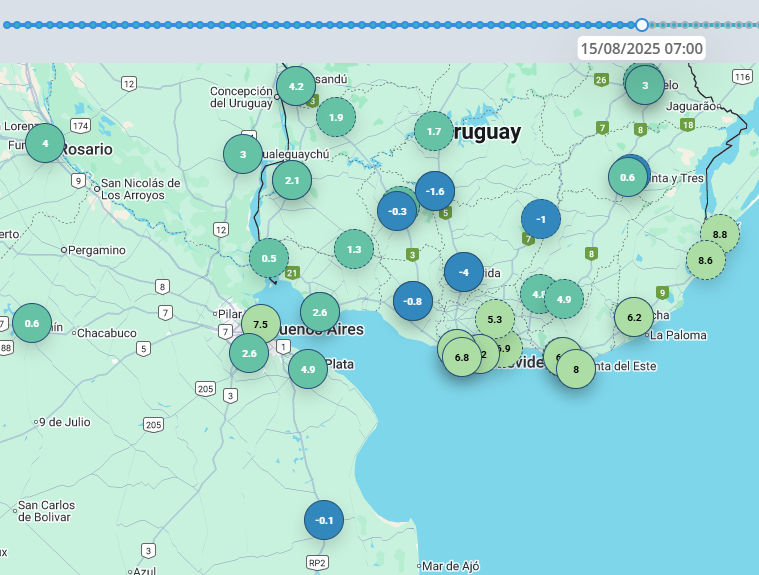Viewport: 759px width, 575px height.
Task: Open the -0.8 temperature marker
Action: (413, 301)
